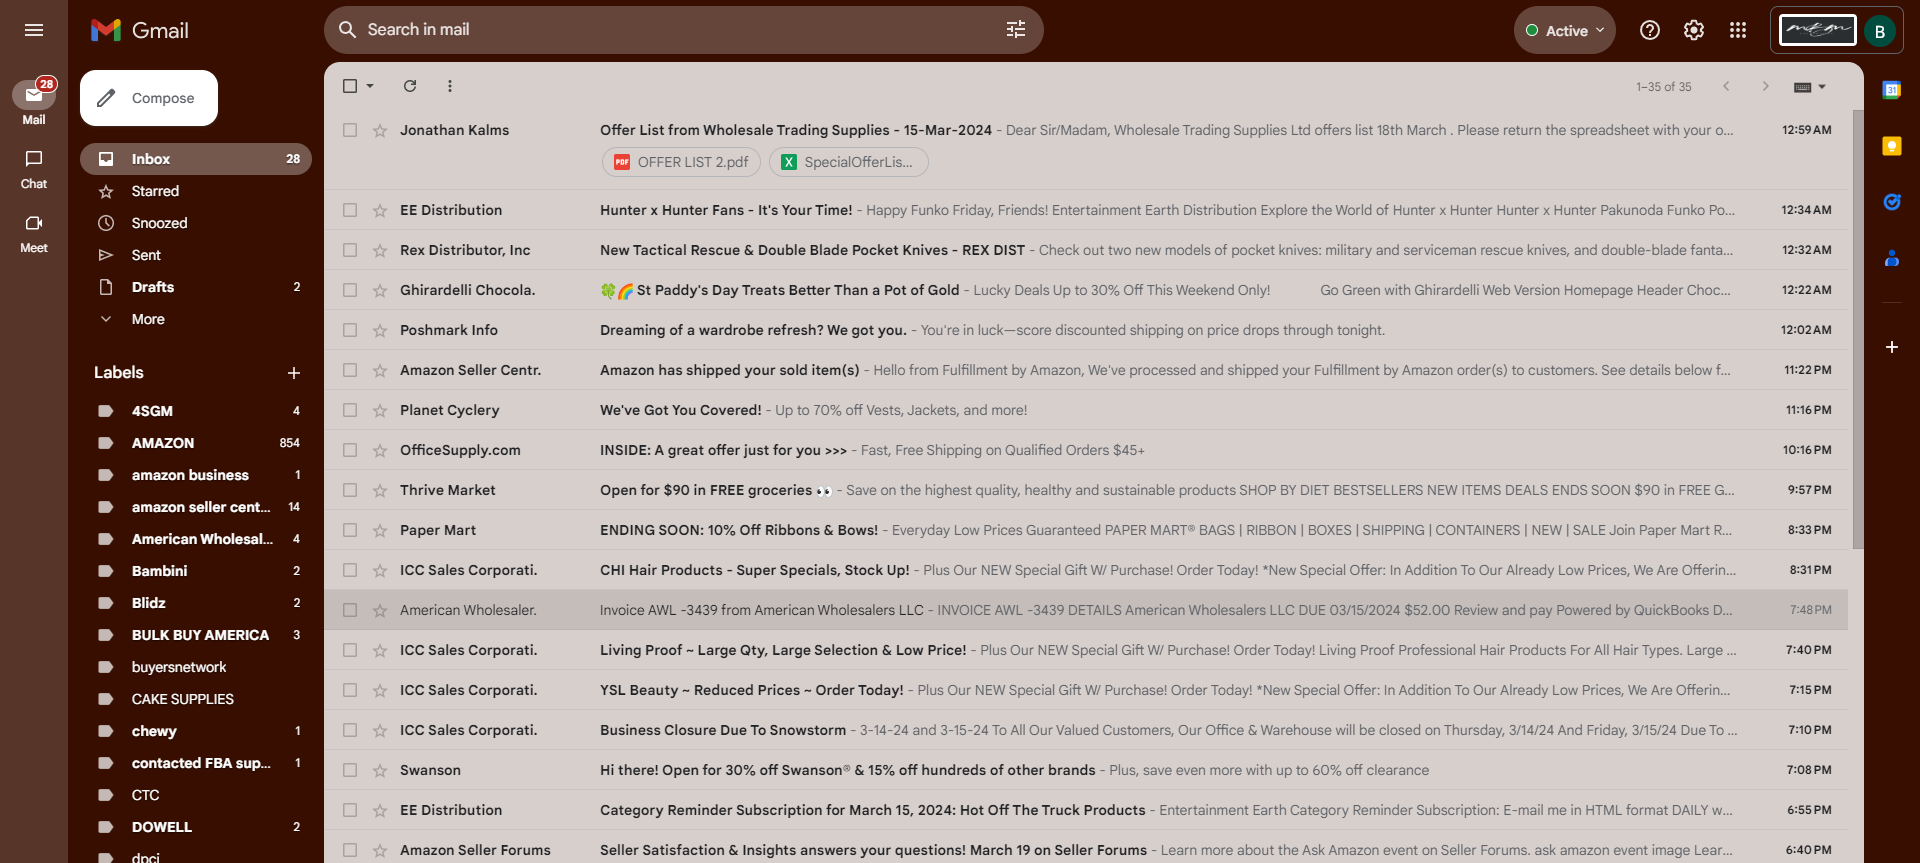The width and height of the screenshot is (1920, 863).
Task: Open American Wholesalers invoice email
Action: tap(1086, 610)
